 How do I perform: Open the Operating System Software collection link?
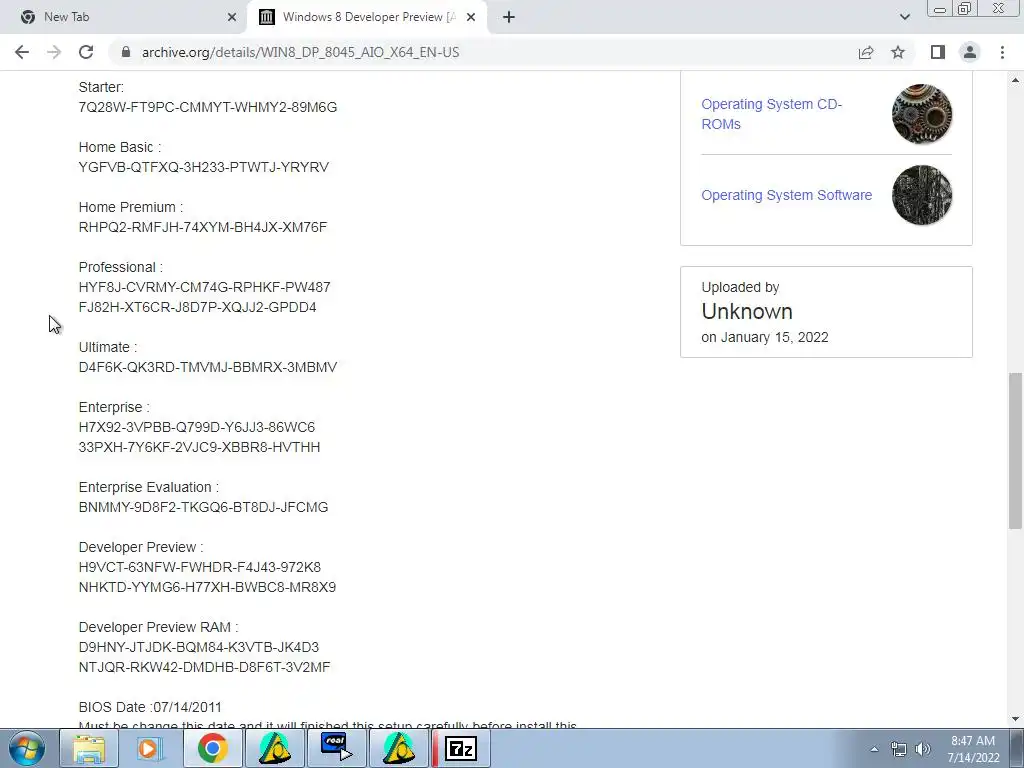pos(786,195)
